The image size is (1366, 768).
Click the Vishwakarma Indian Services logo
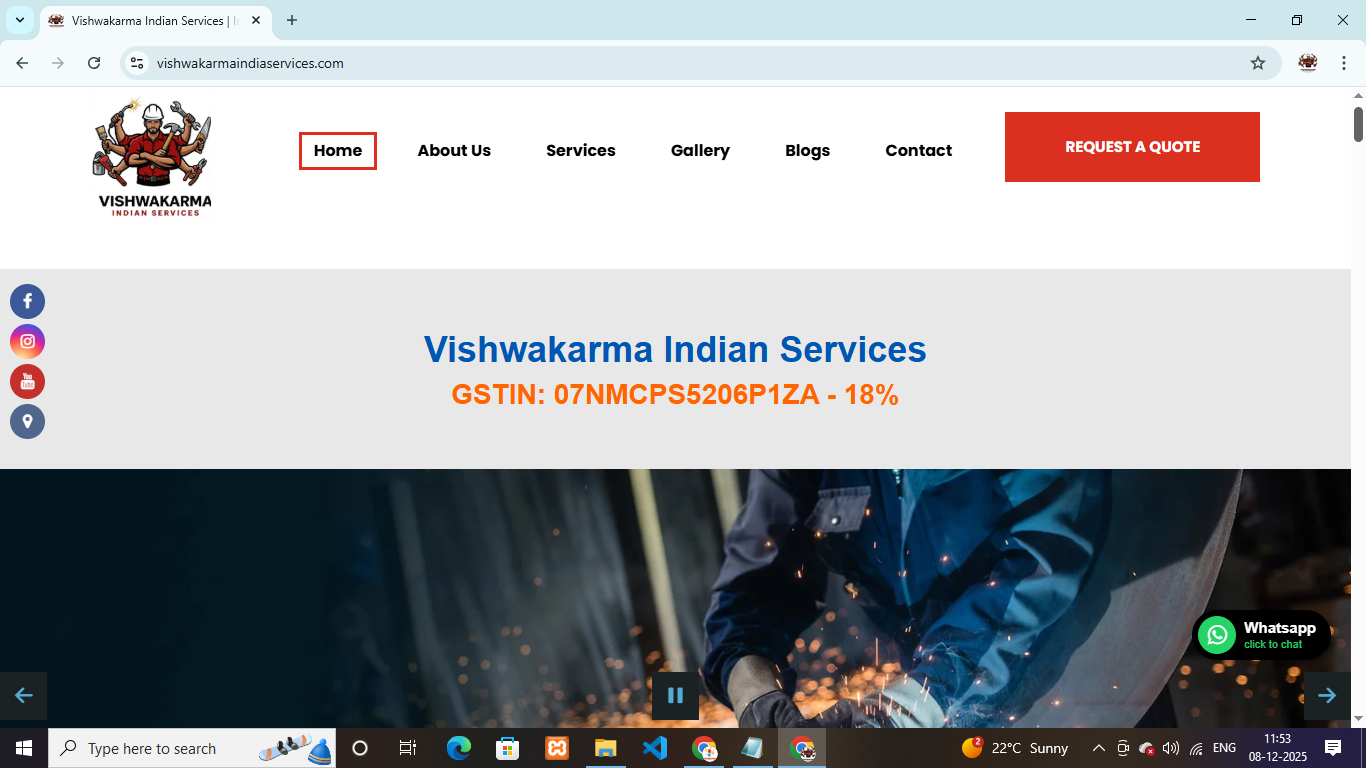[151, 155]
